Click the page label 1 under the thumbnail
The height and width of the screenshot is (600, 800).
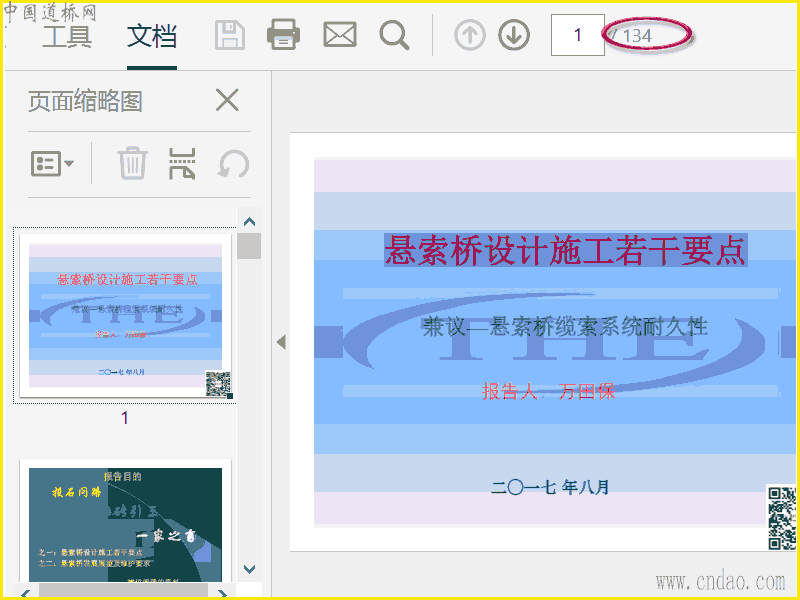coord(125,418)
